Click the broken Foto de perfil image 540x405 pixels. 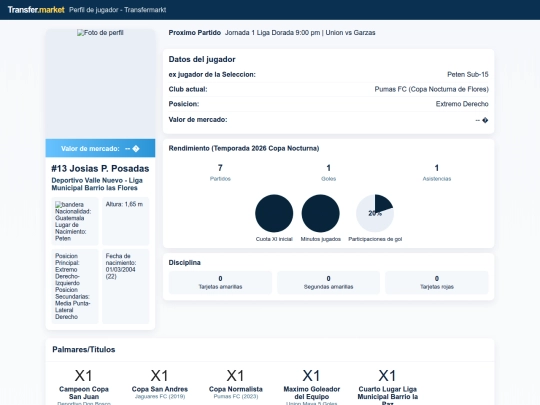click(x=100, y=33)
